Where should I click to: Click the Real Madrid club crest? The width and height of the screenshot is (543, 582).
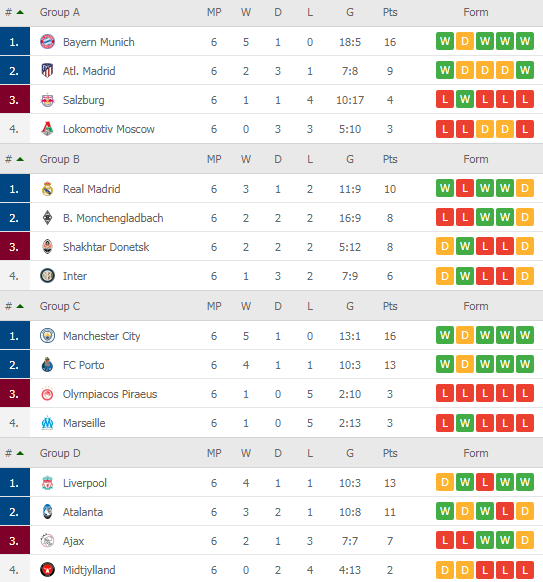coord(48,189)
